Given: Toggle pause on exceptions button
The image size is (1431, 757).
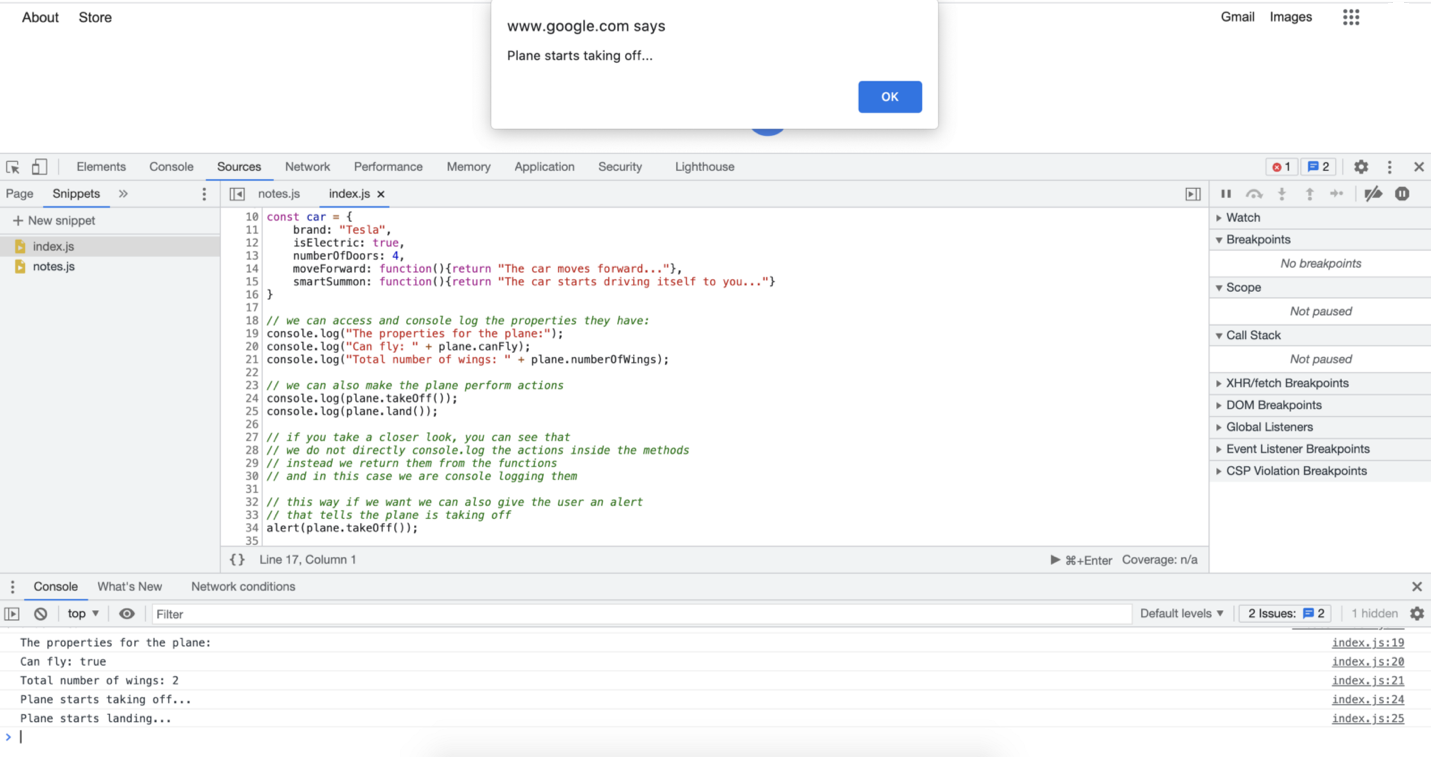Looking at the screenshot, I should 1402,194.
